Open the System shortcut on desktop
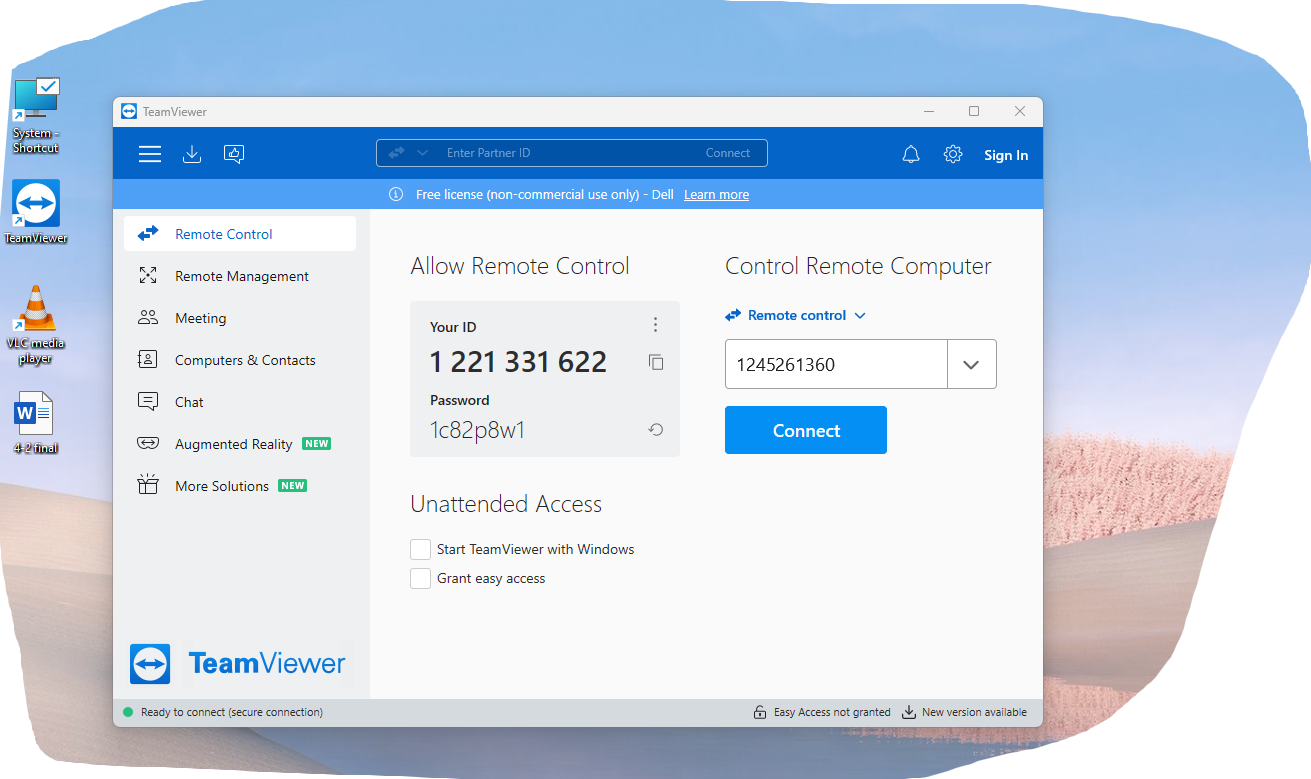This screenshot has width=1311, height=779. pyautogui.click(x=36, y=116)
